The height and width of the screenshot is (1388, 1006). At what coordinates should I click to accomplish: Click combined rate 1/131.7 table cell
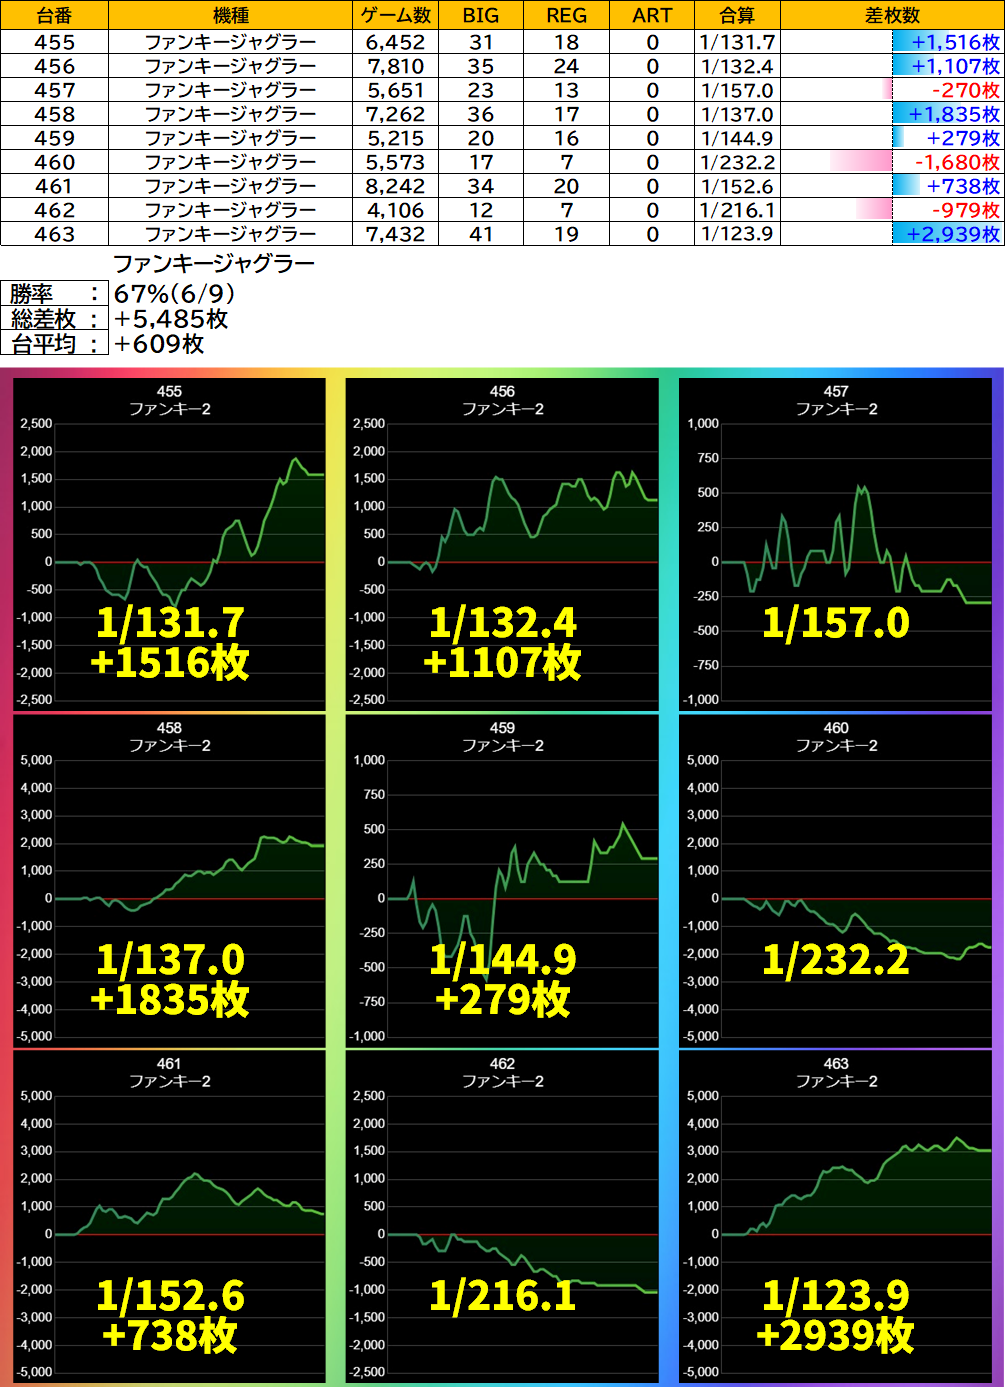[x=737, y=42]
